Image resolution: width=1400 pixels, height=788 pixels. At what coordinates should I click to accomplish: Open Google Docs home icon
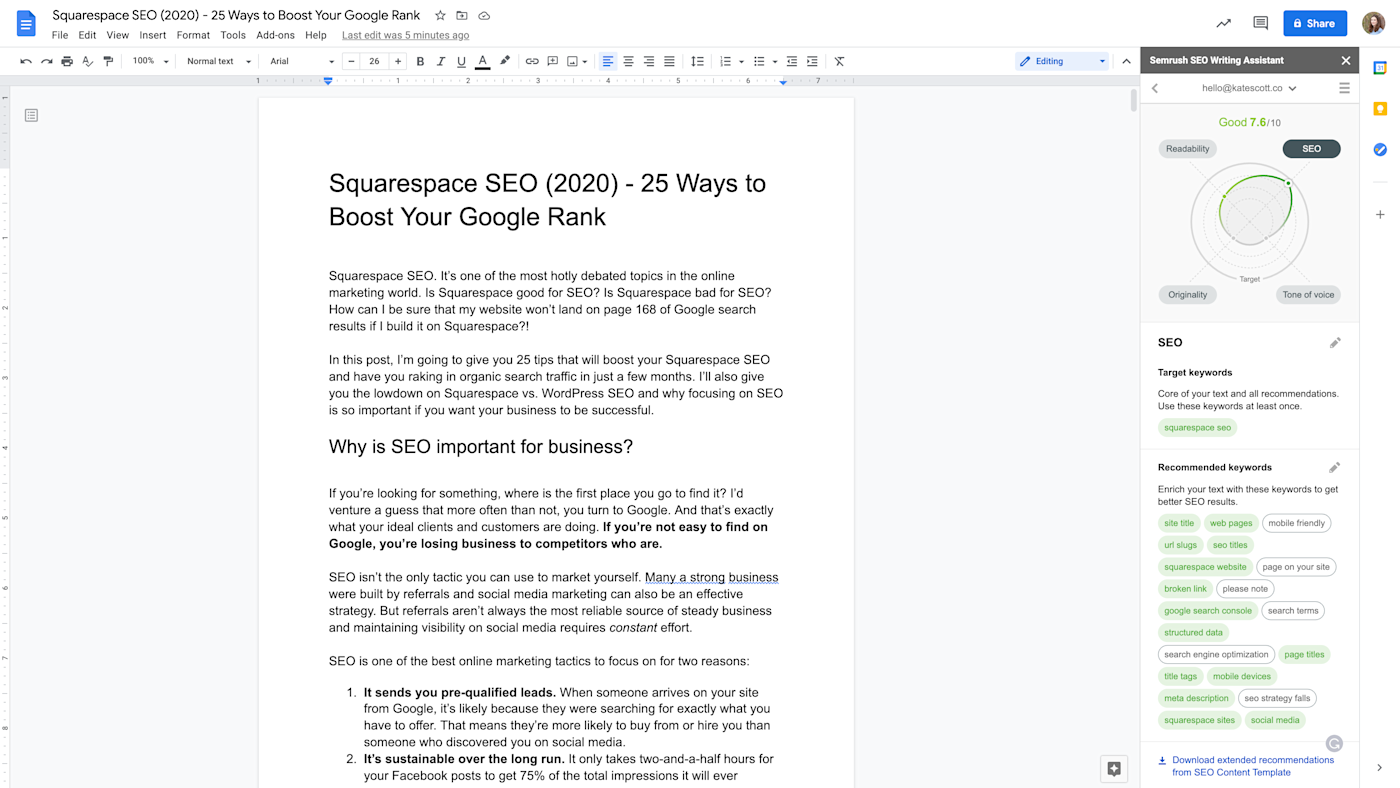tap(26, 23)
